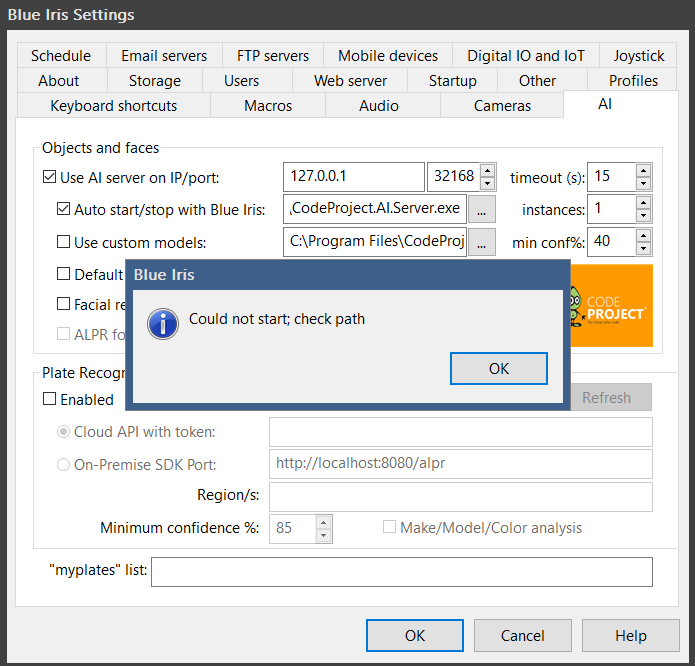Click the 32168 port field
695x666 pixels.
pyautogui.click(x=453, y=177)
